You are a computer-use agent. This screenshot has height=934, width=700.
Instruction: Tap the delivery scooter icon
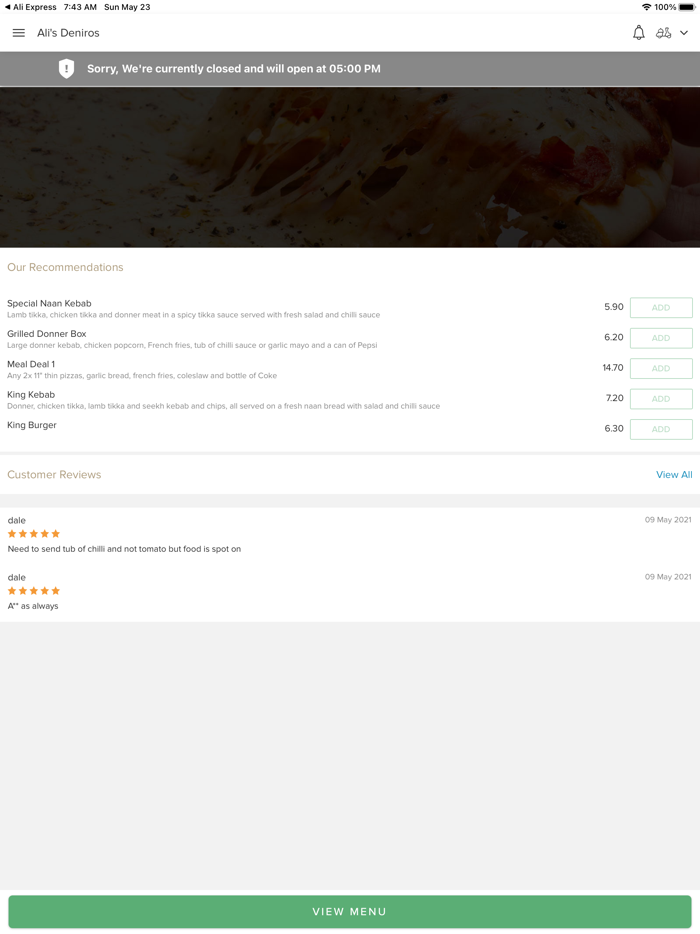[663, 33]
